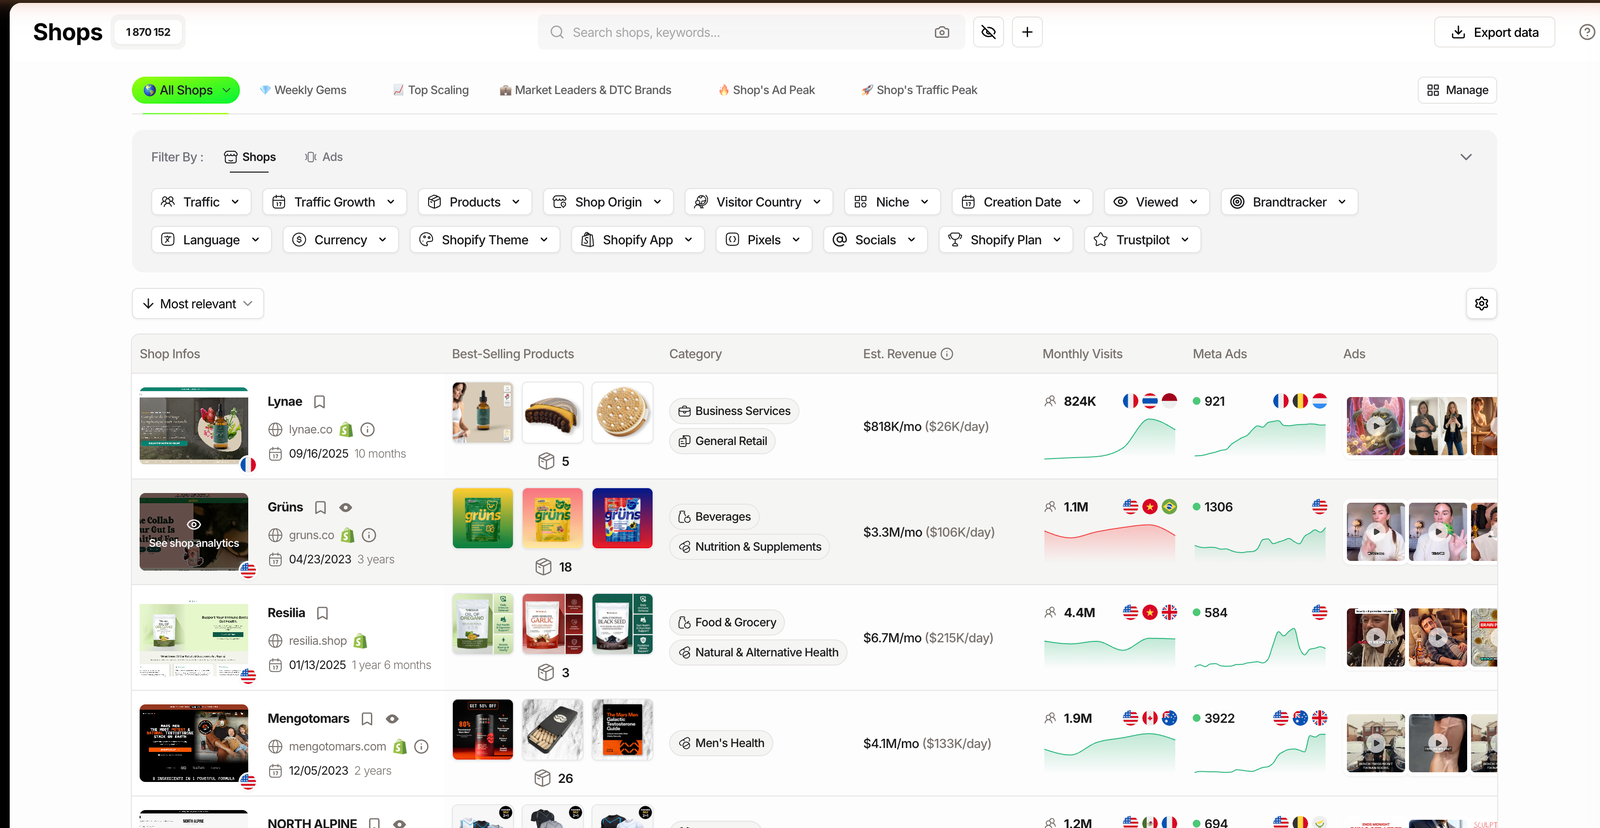This screenshot has width=1600, height=828.
Task: Click the info icon beside mengotomars.com
Action: (422, 747)
